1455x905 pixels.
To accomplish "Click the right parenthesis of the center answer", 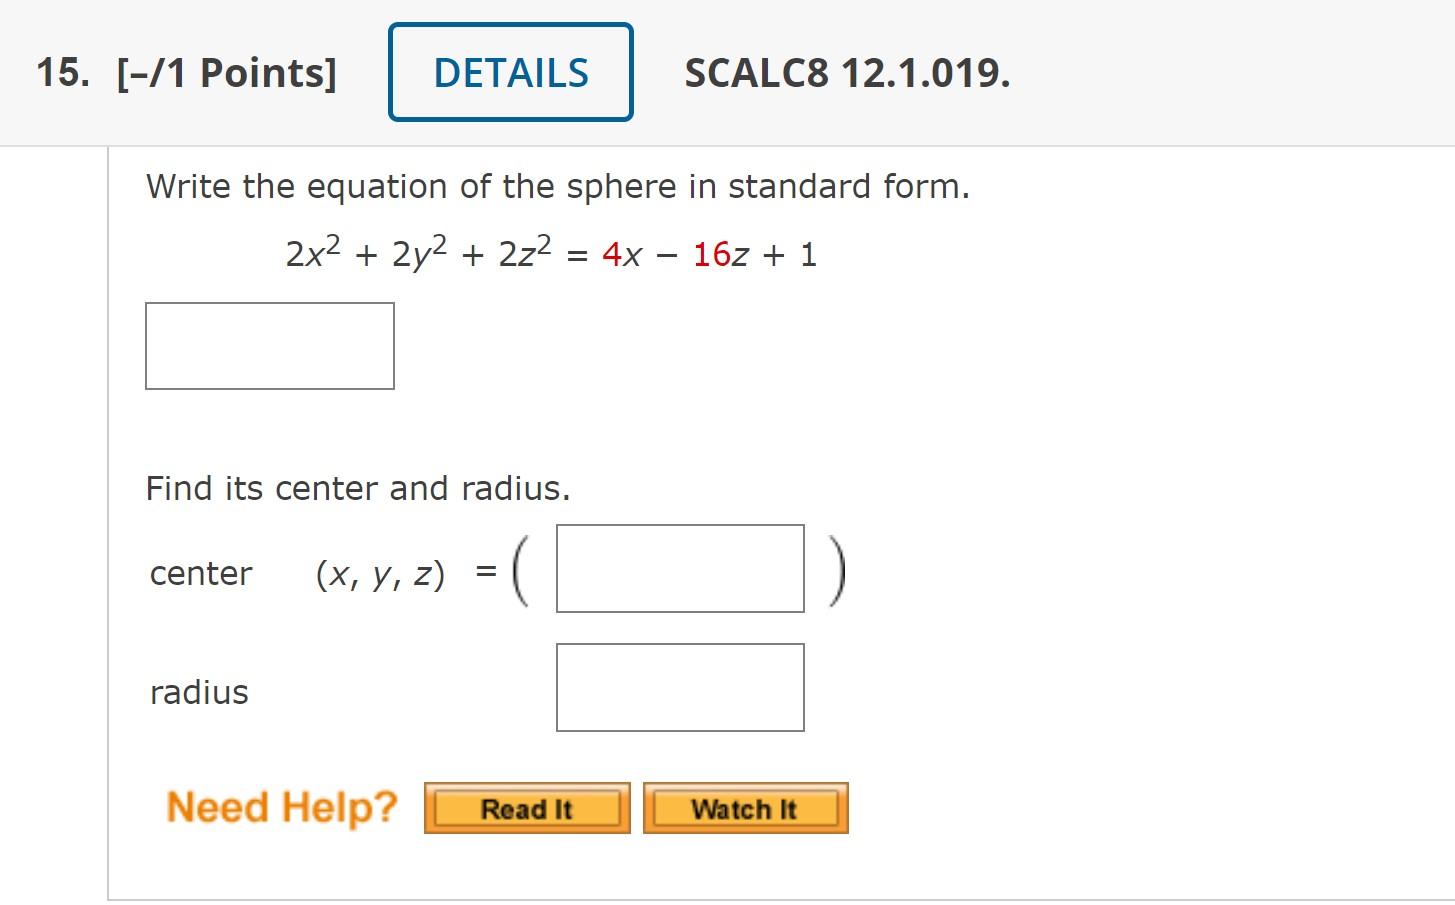I will (836, 568).
